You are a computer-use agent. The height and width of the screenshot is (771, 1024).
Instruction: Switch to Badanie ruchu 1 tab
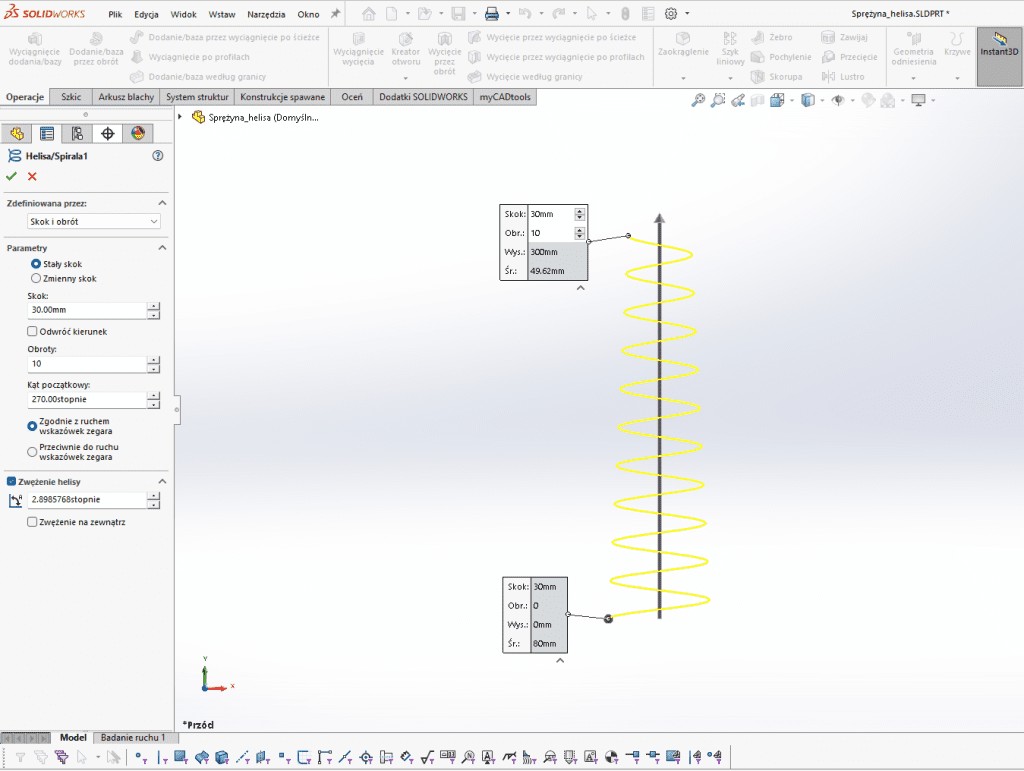[x=133, y=737]
